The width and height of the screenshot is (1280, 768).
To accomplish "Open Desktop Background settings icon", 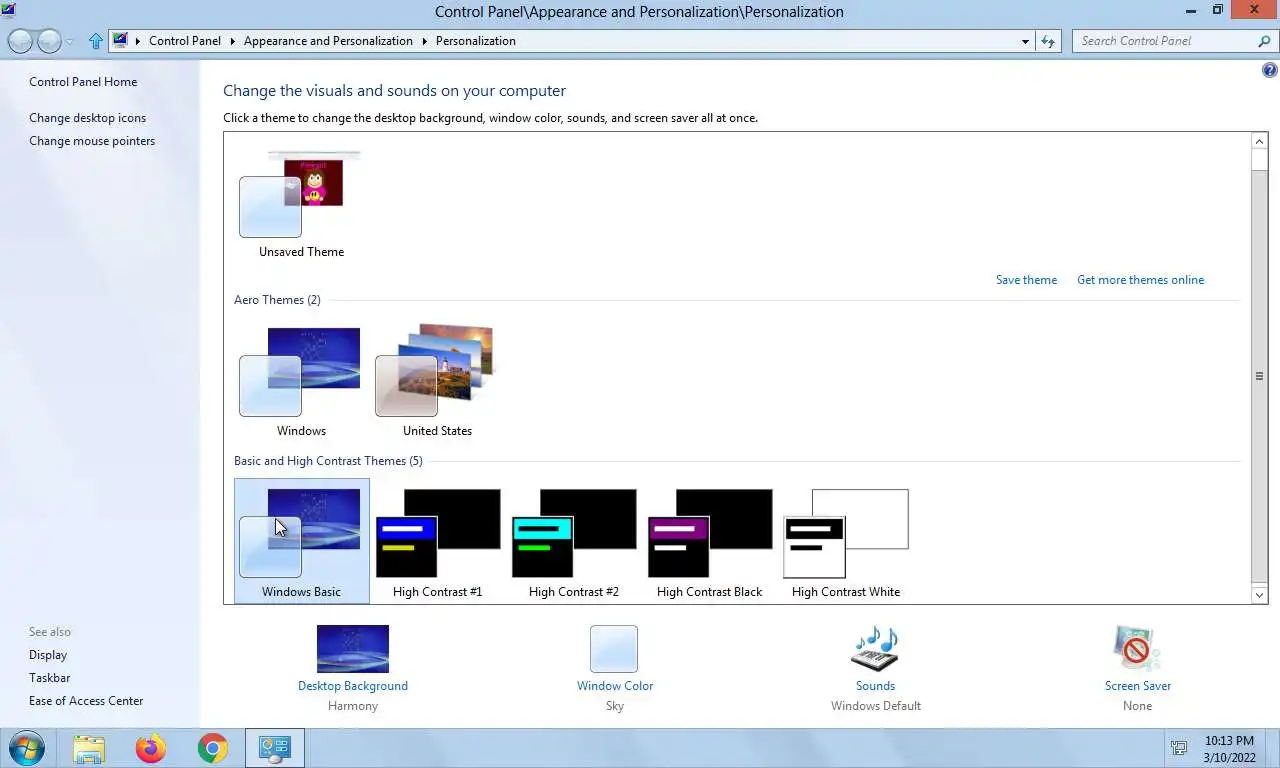I will (x=352, y=649).
